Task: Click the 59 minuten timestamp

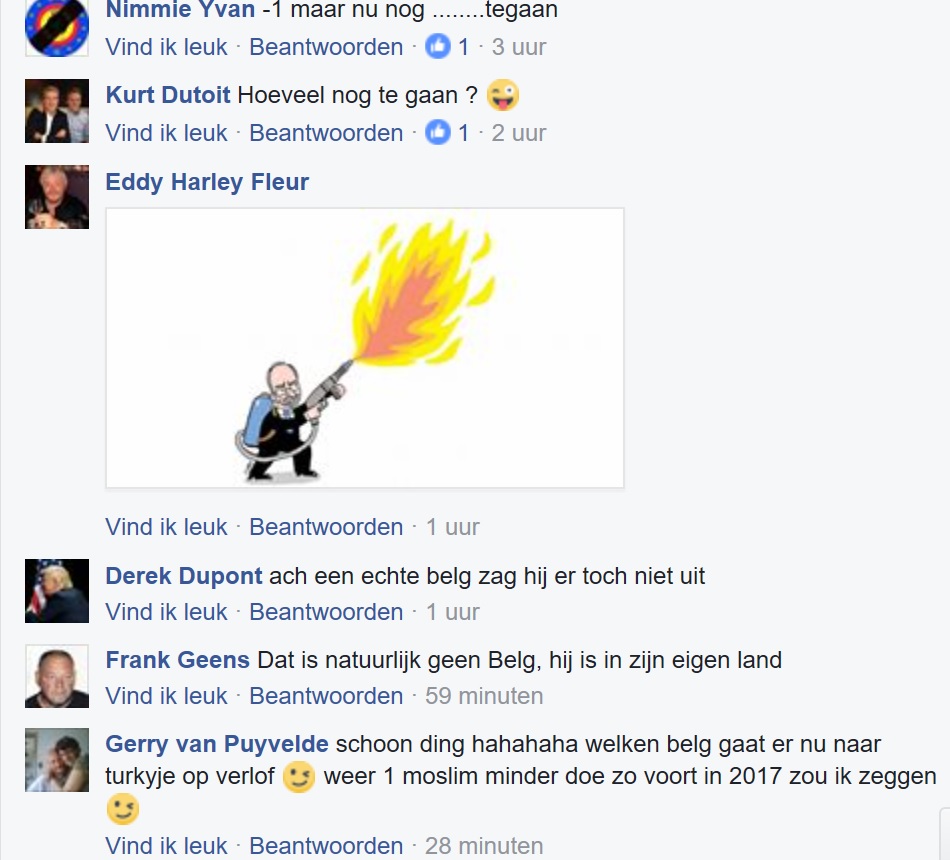Action: pos(484,696)
